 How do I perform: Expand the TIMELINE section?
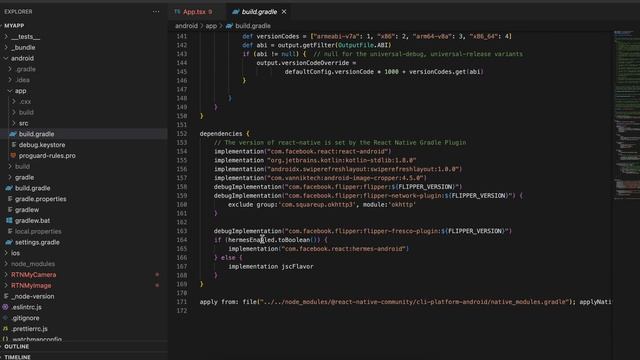click(x=17, y=357)
